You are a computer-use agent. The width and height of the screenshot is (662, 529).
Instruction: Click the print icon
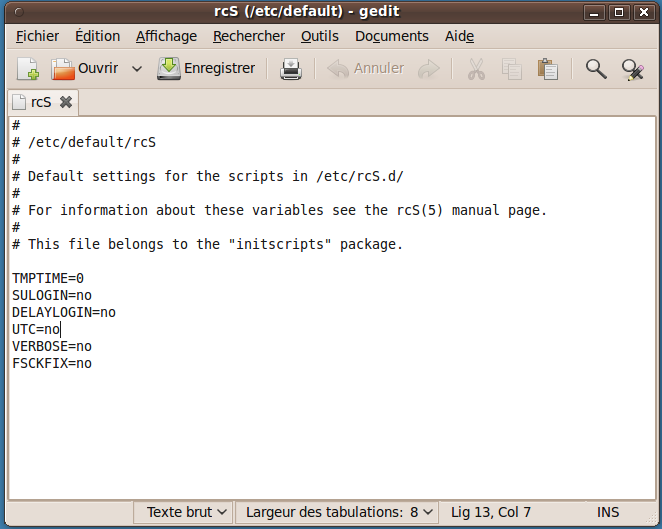coord(290,69)
